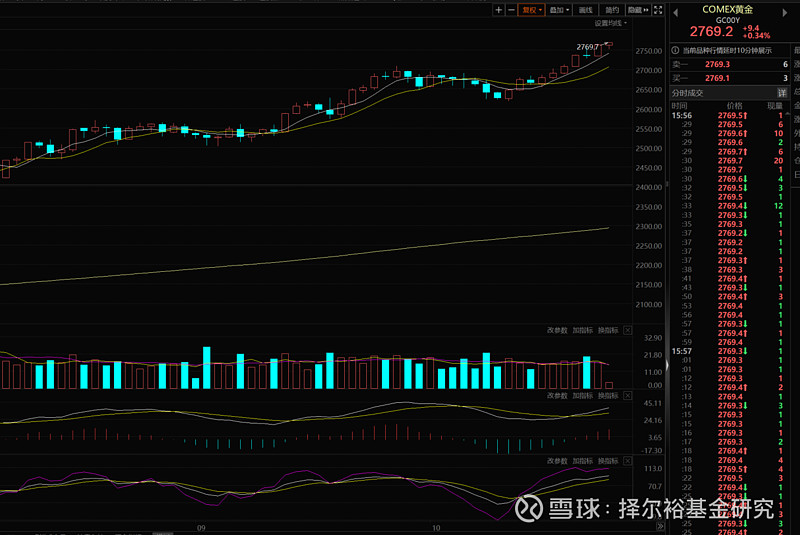Screen dimensions: 800x535
Task: Click the plus zoom-in chart button
Action: (x=499, y=10)
